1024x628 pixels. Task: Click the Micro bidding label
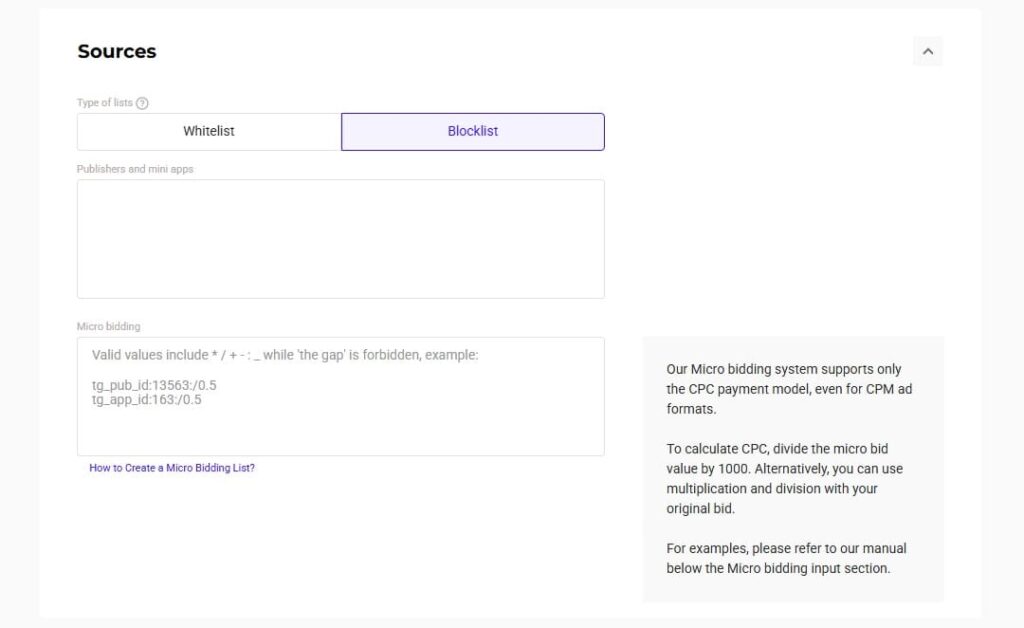click(x=108, y=326)
